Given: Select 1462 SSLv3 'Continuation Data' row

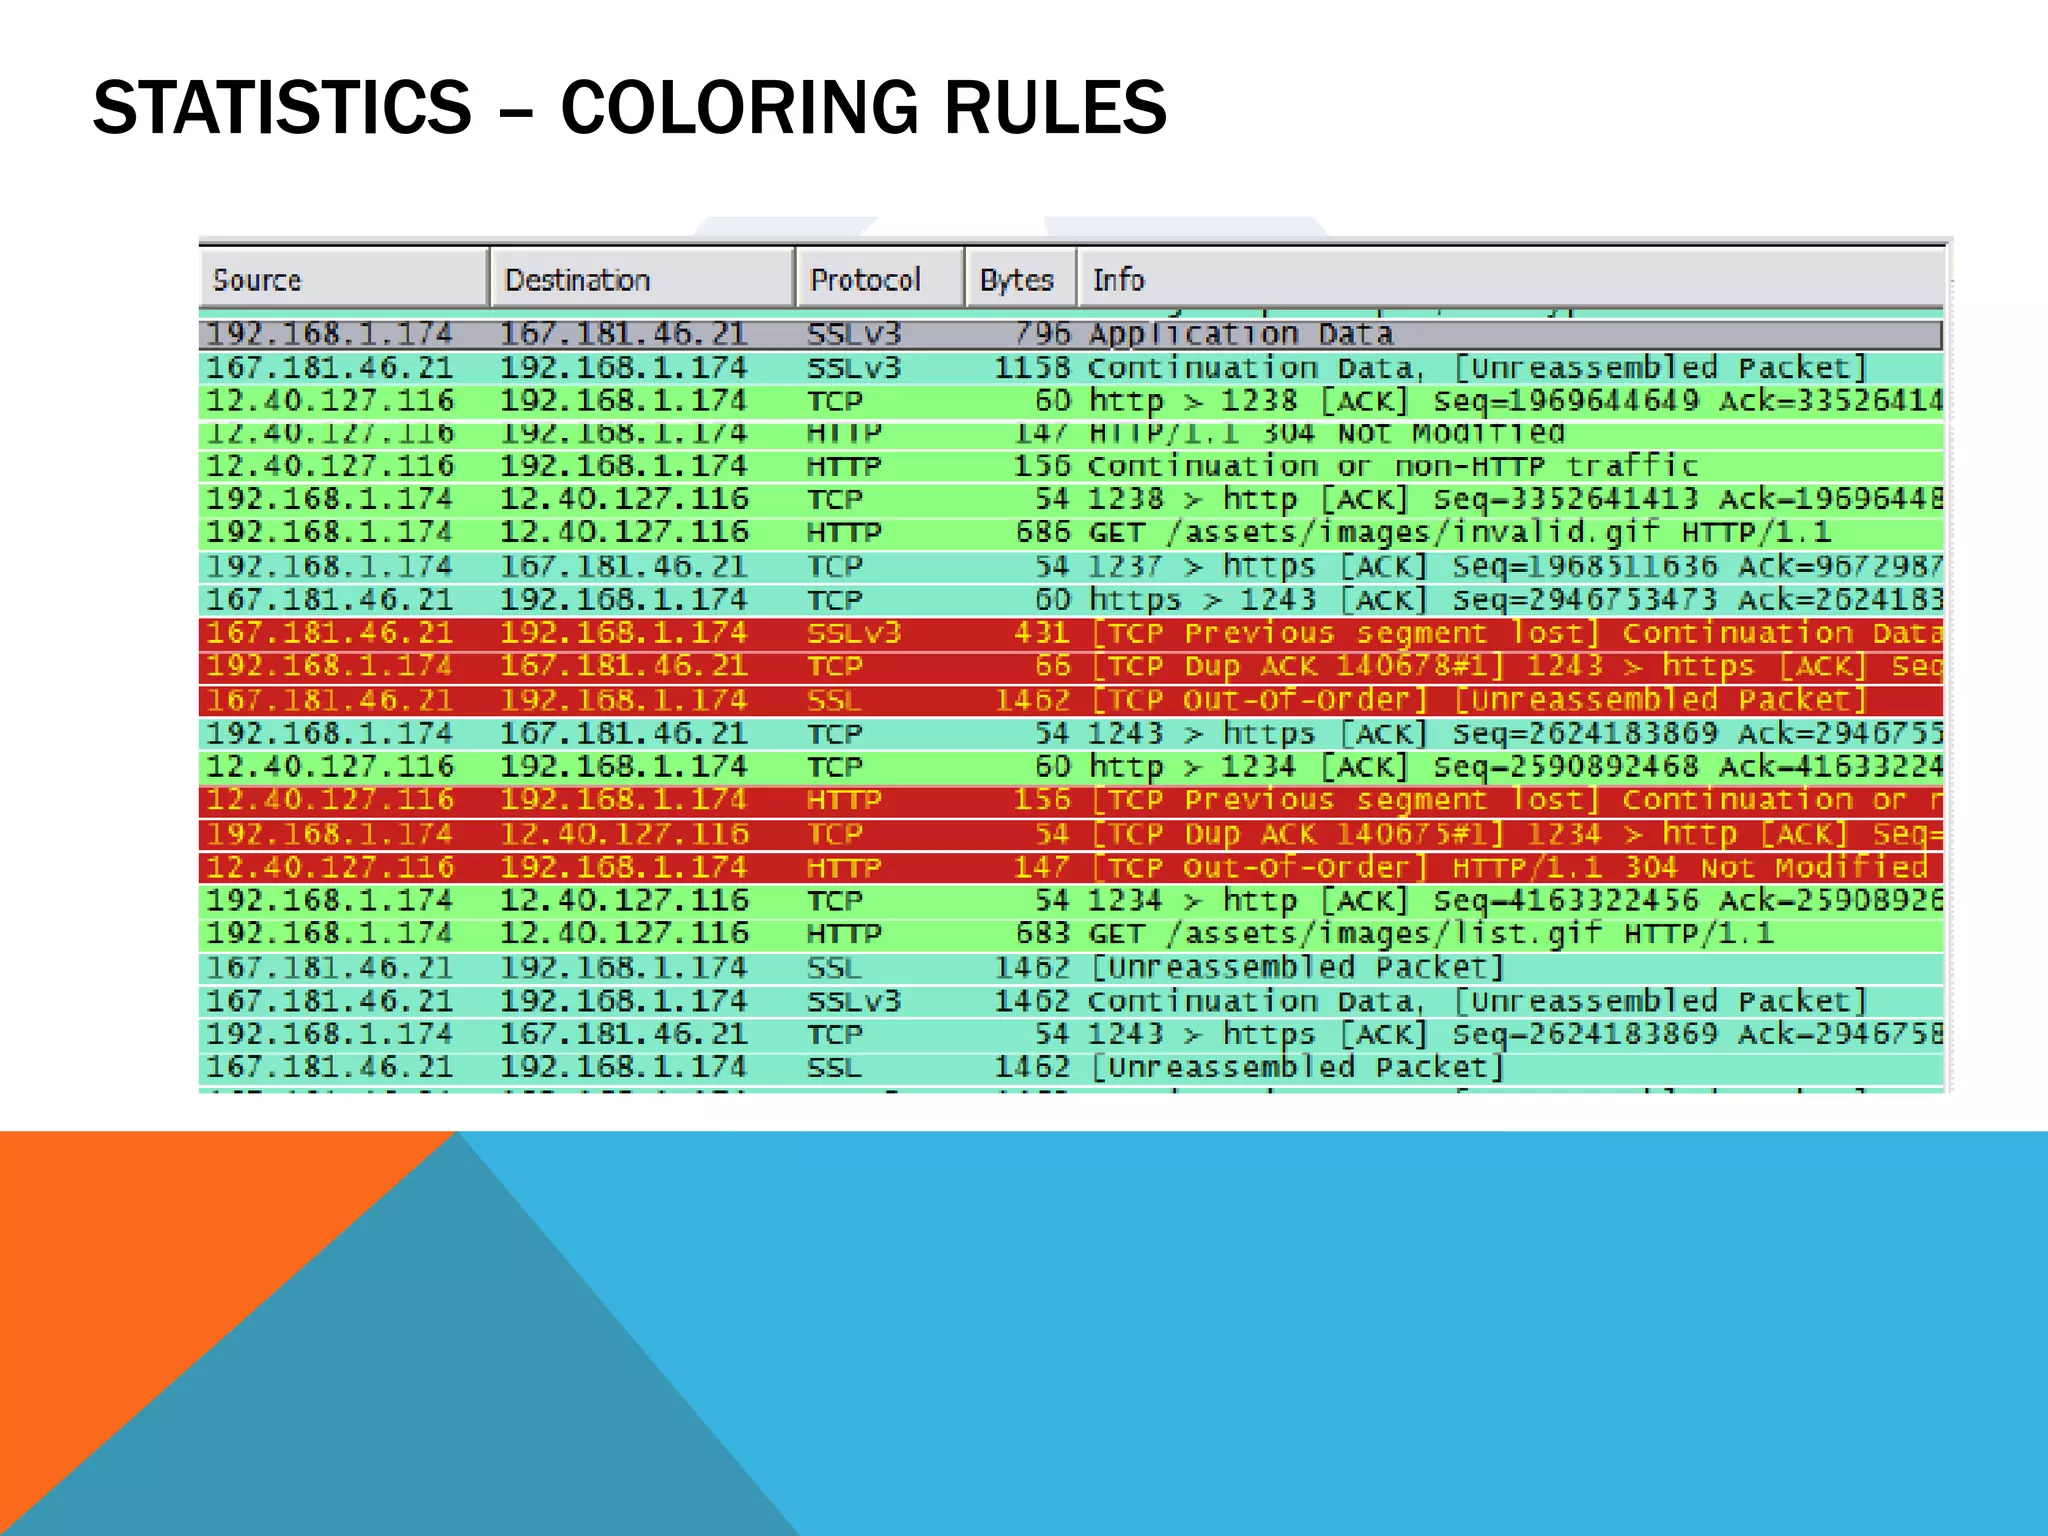Looking at the screenshot, I should 1071,1001.
